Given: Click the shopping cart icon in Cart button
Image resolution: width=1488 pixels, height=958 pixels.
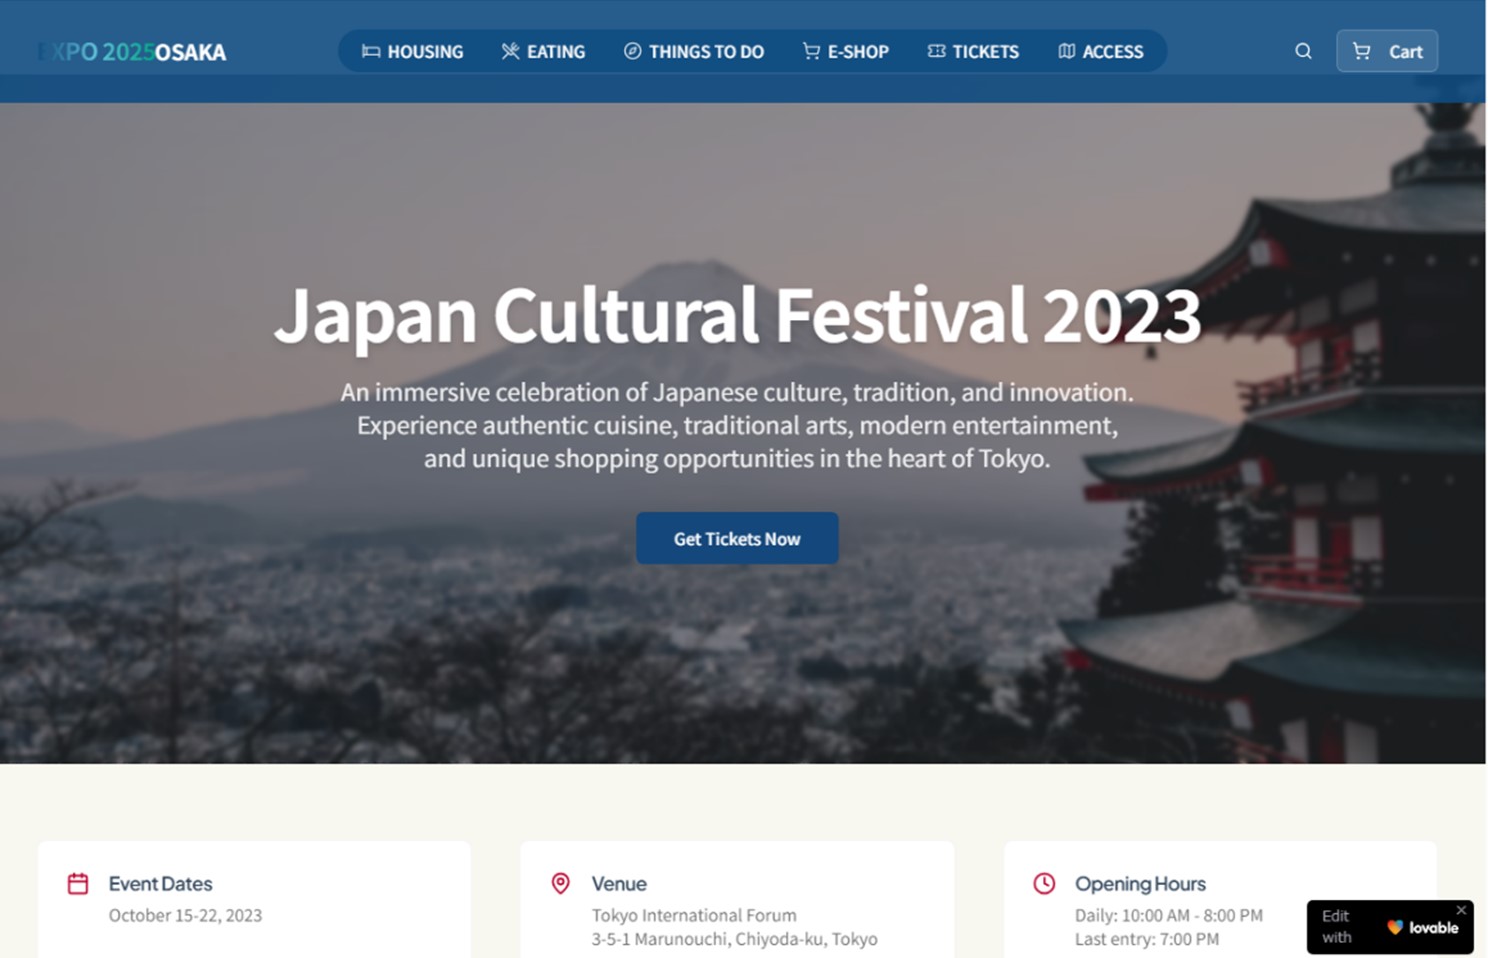Looking at the screenshot, I should coord(1361,51).
